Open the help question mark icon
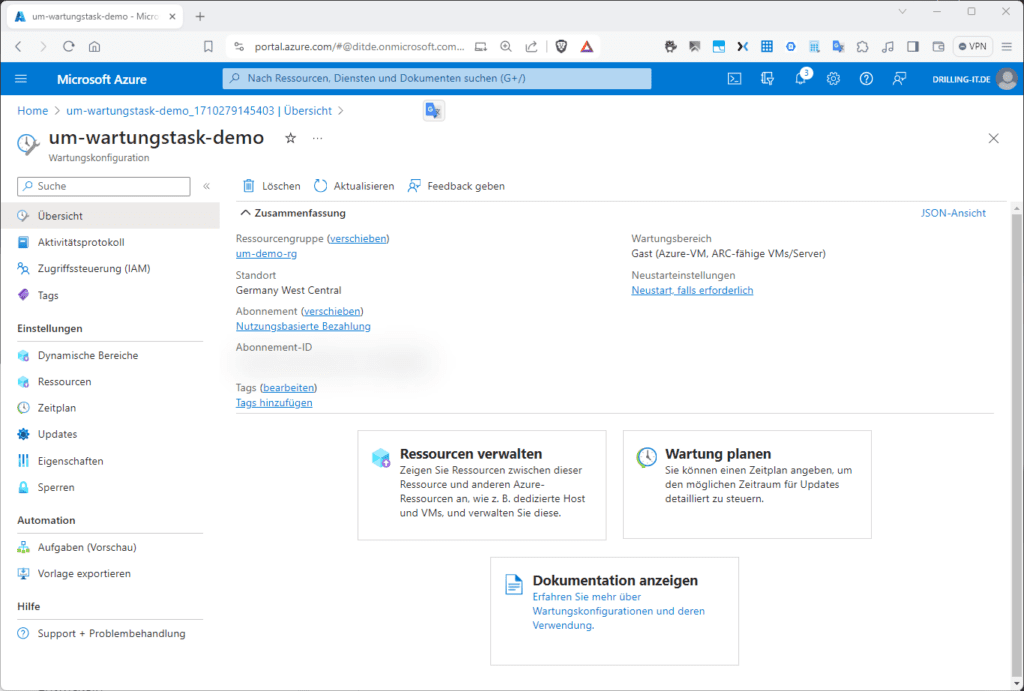 [866, 79]
